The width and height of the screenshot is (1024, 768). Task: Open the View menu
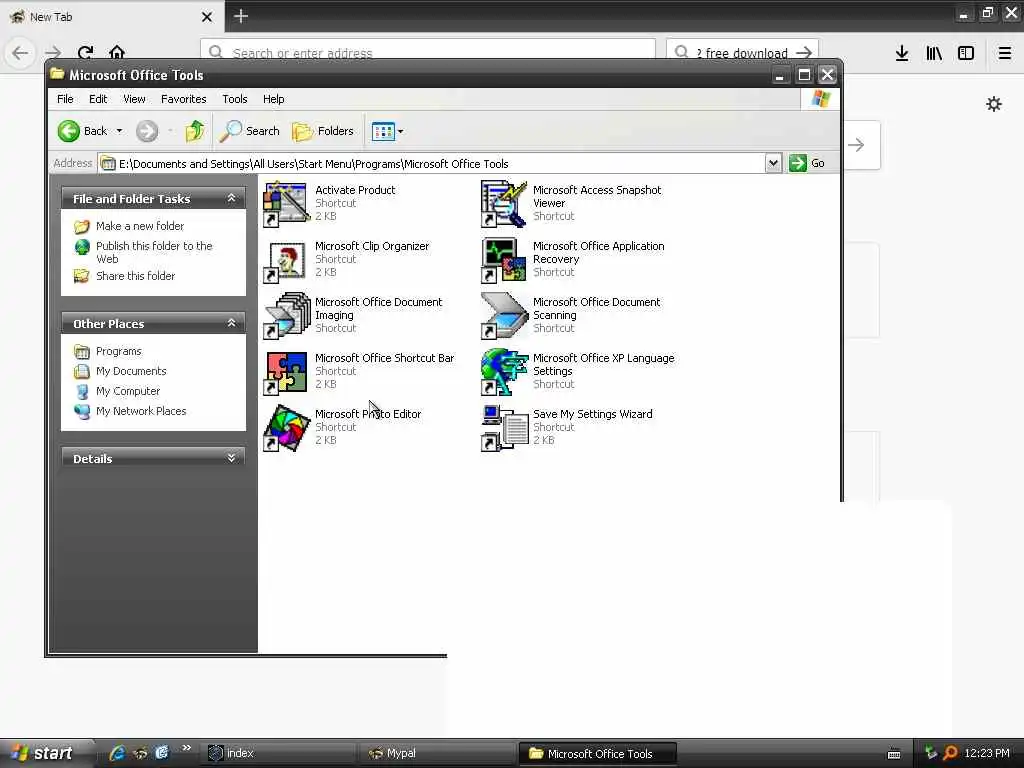134,99
